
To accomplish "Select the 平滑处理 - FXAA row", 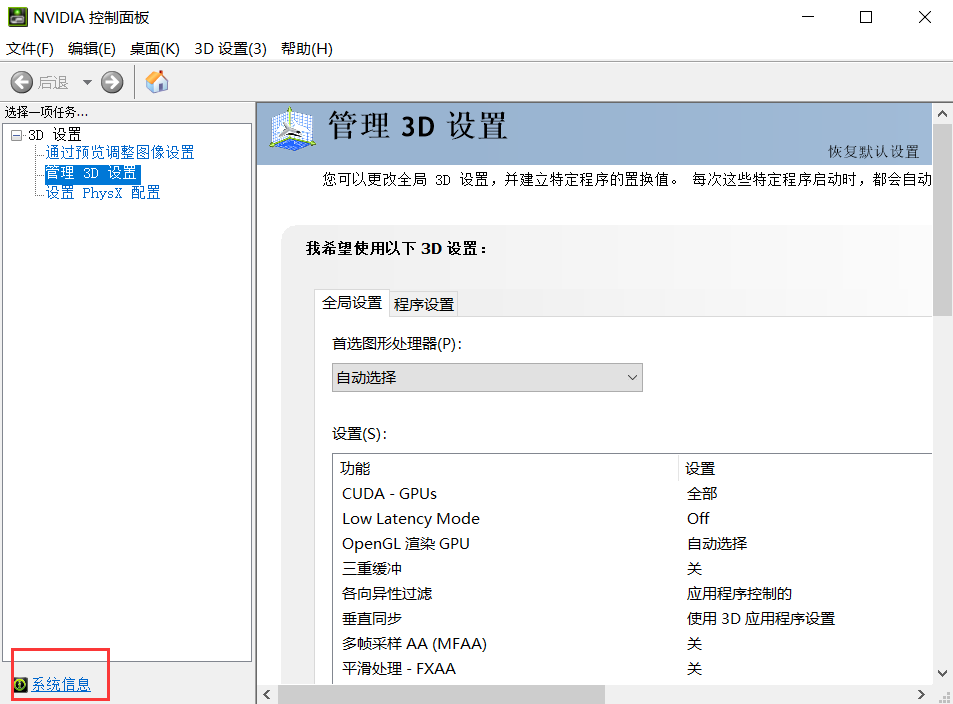I will (x=632, y=668).
